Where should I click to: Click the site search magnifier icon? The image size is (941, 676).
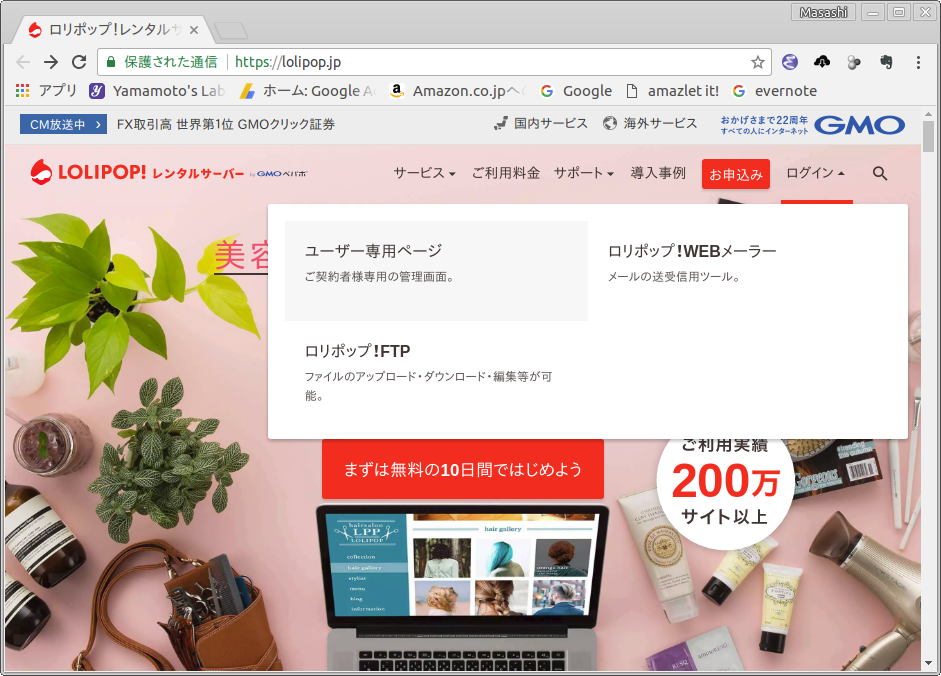(880, 173)
